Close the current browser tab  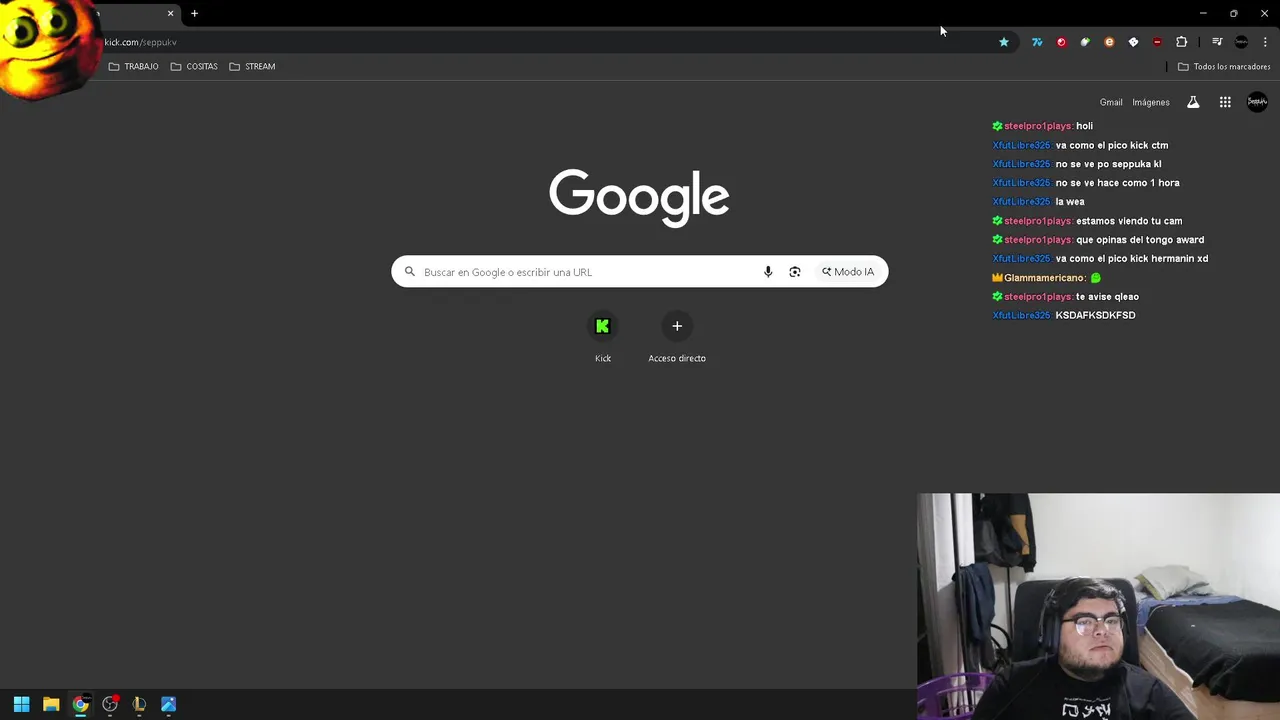(170, 13)
